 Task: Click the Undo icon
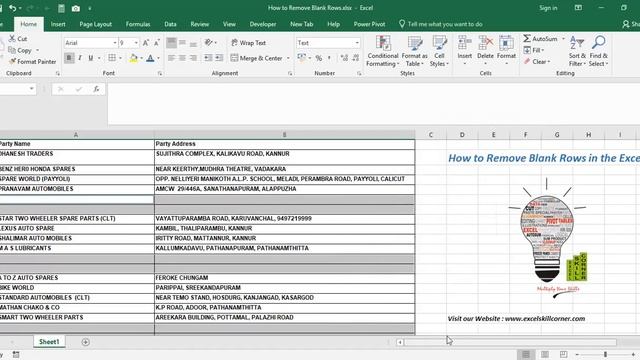click(x=13, y=8)
